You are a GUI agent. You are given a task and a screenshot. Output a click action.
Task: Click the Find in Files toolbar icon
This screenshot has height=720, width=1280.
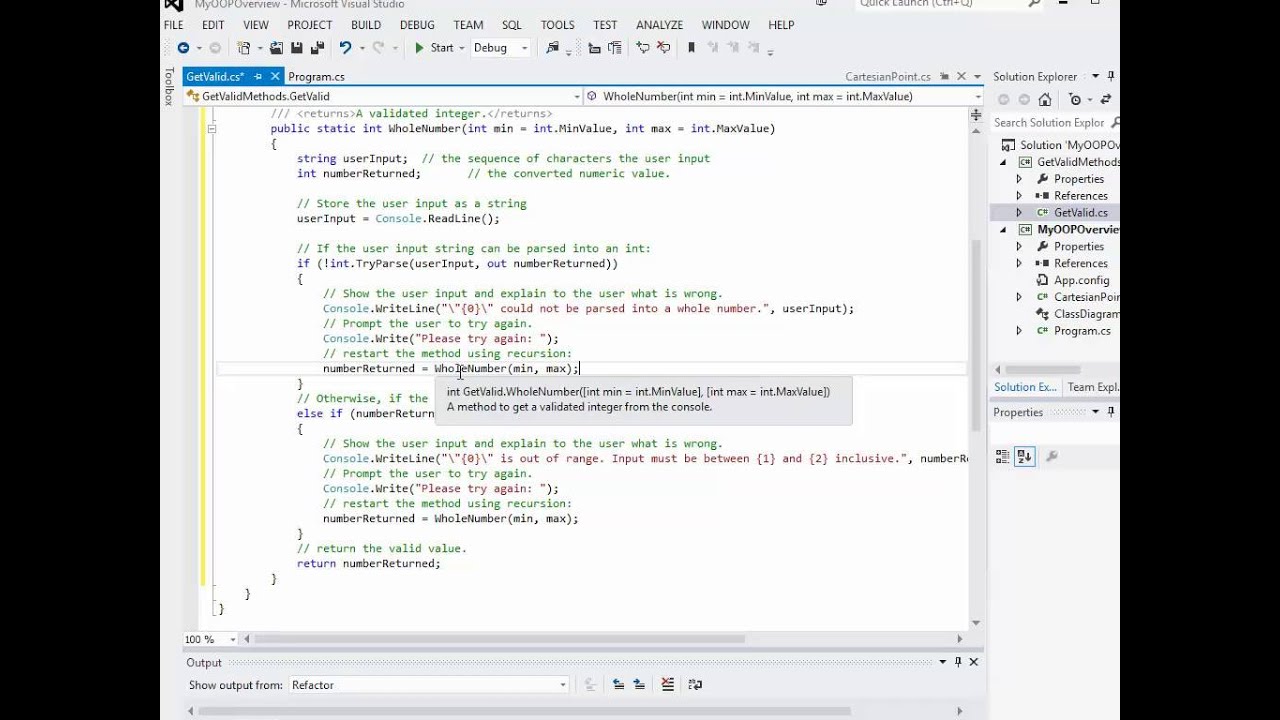[x=552, y=48]
